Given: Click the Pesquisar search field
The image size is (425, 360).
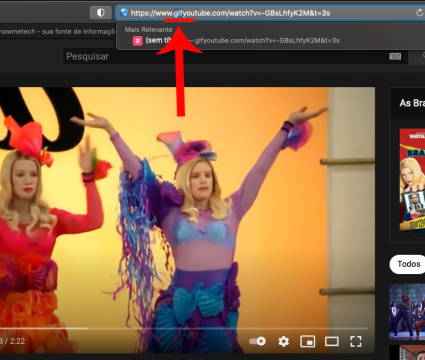Looking at the screenshot, I should coord(235,56).
